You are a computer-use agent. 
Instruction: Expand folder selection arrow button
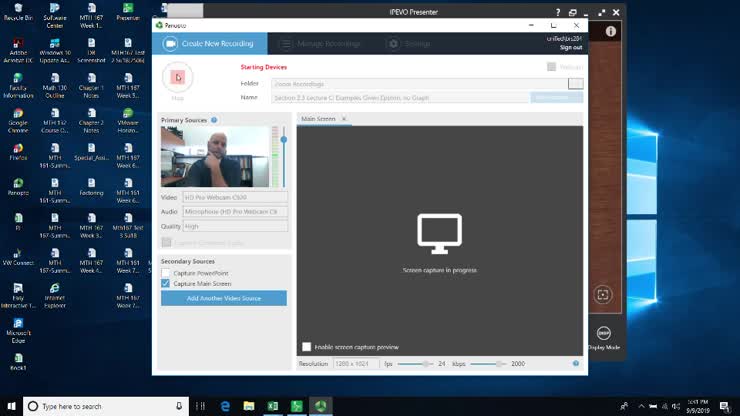point(575,84)
